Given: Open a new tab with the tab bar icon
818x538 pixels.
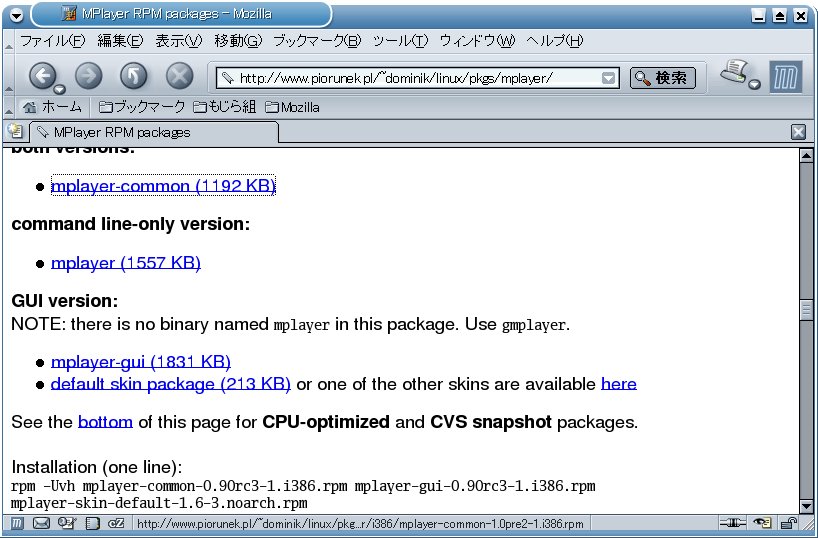Looking at the screenshot, I should [x=16, y=131].
